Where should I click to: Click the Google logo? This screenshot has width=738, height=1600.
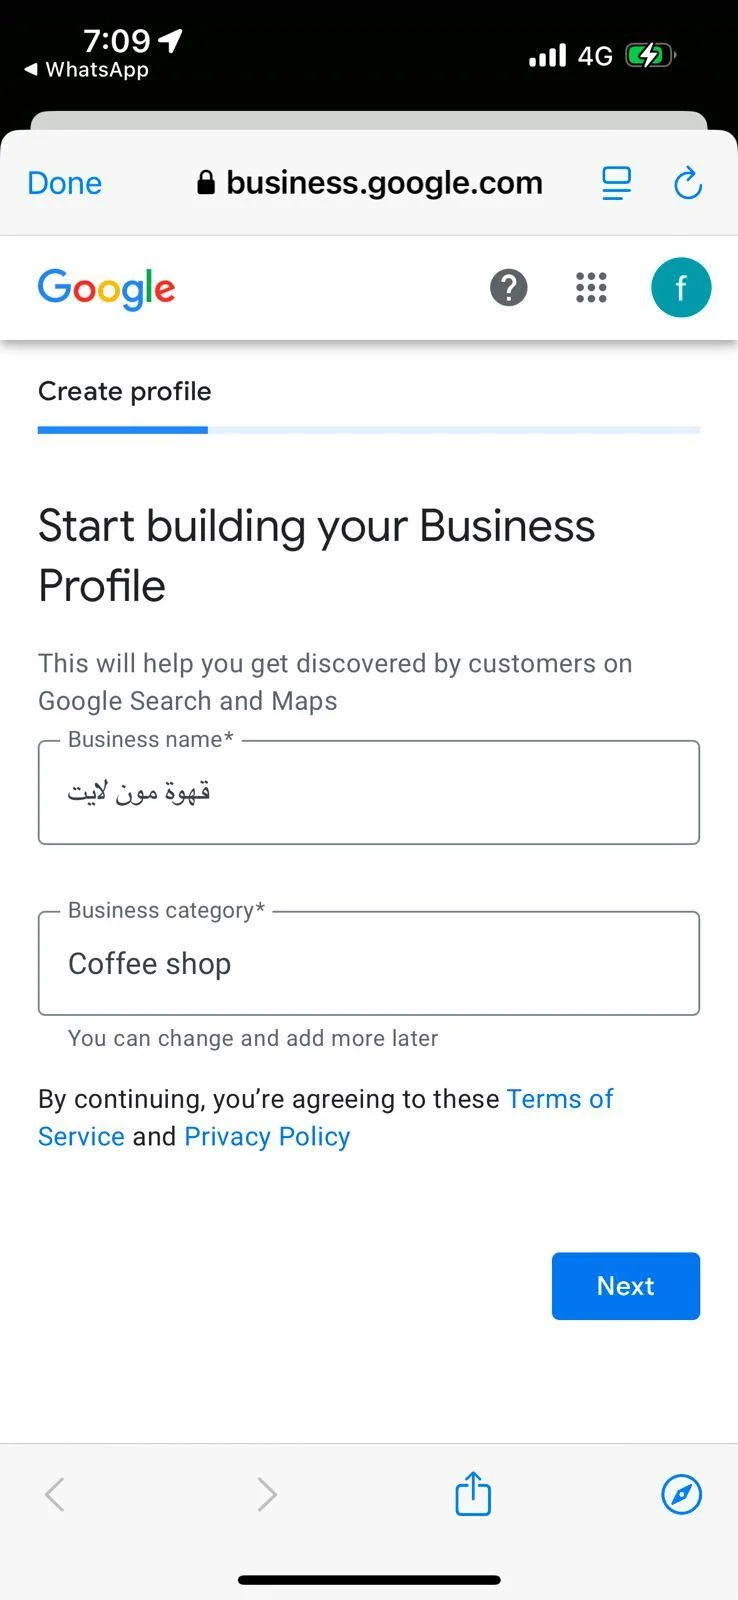[106, 289]
